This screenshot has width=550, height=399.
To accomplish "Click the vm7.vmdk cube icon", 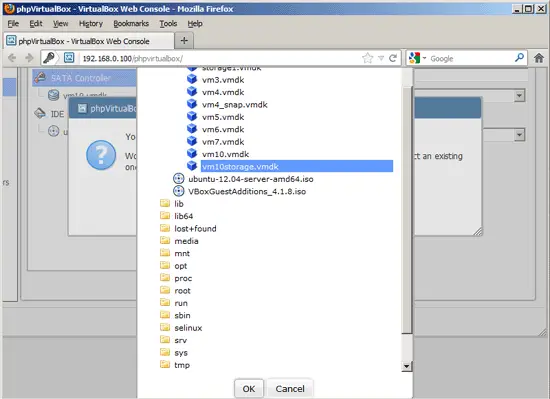I will pyautogui.click(x=192, y=141).
